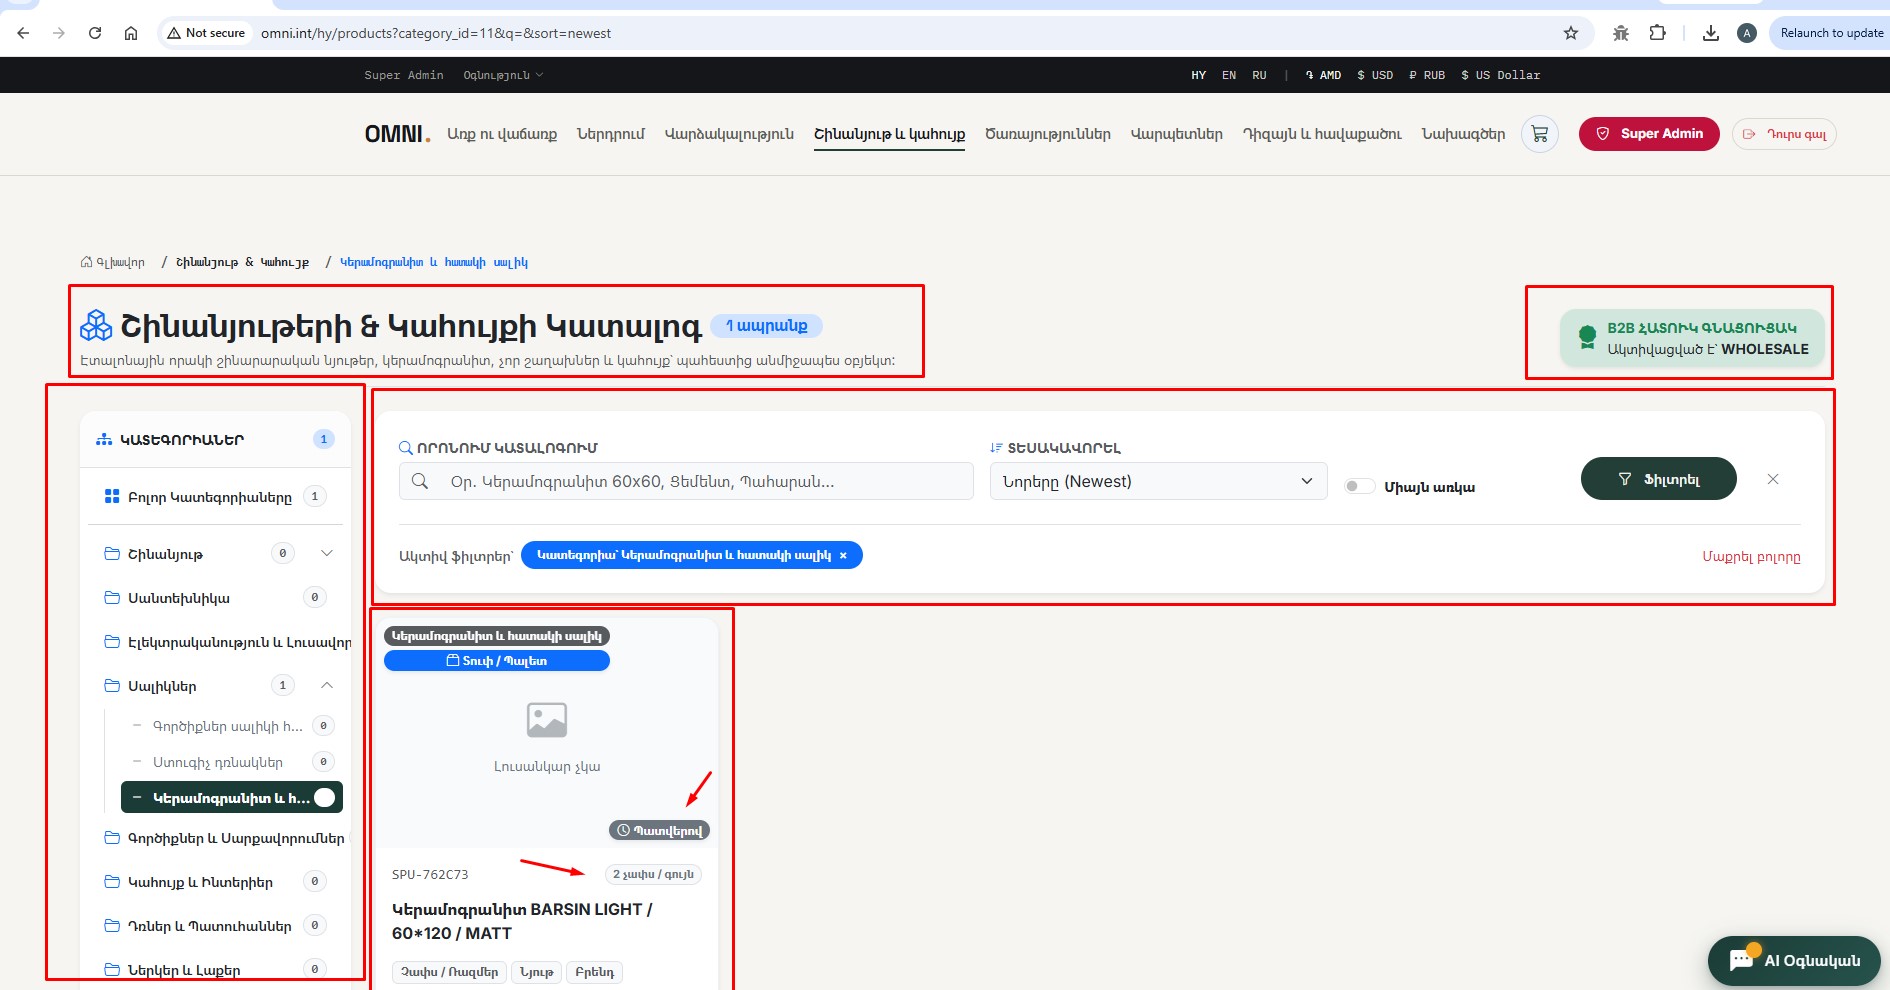Switch language to EN

(x=1229, y=75)
